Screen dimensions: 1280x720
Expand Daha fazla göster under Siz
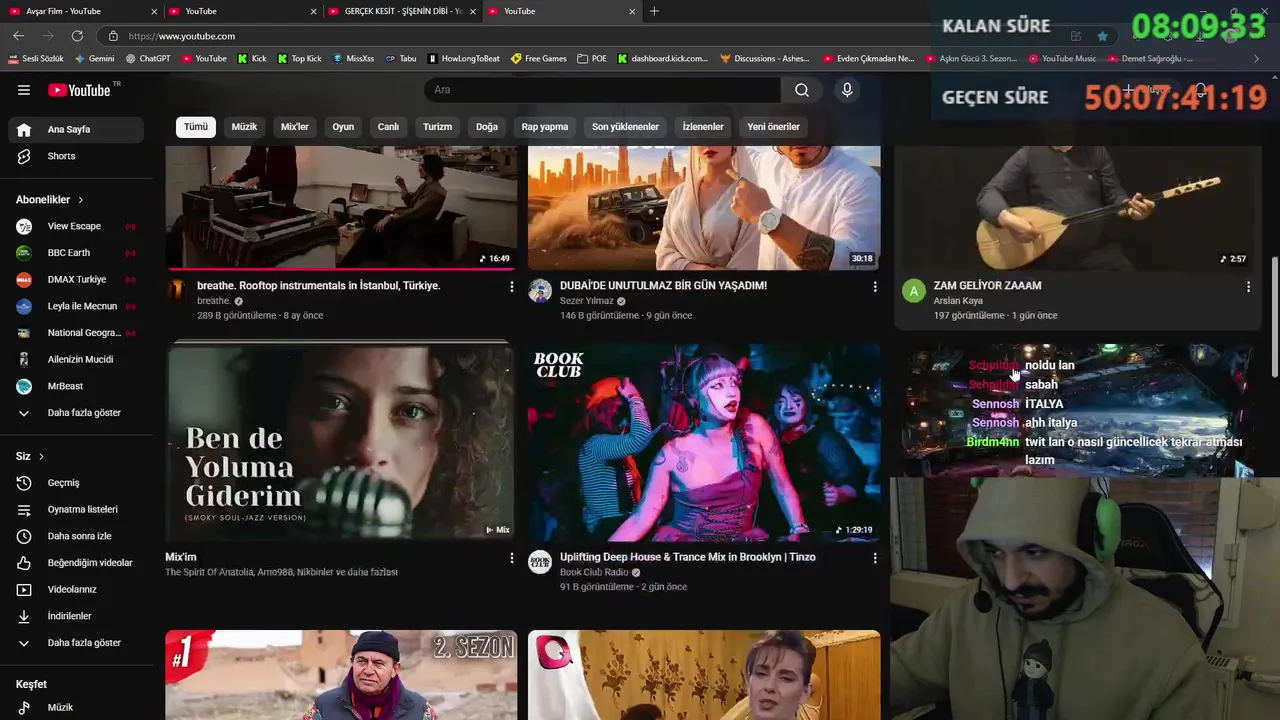76,643
